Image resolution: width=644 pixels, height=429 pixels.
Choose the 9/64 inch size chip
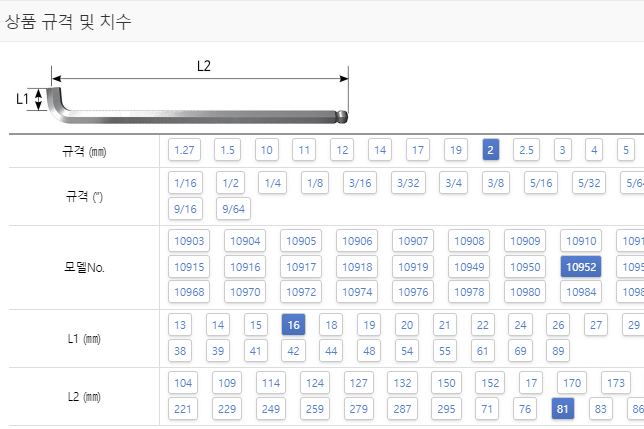(x=233, y=209)
